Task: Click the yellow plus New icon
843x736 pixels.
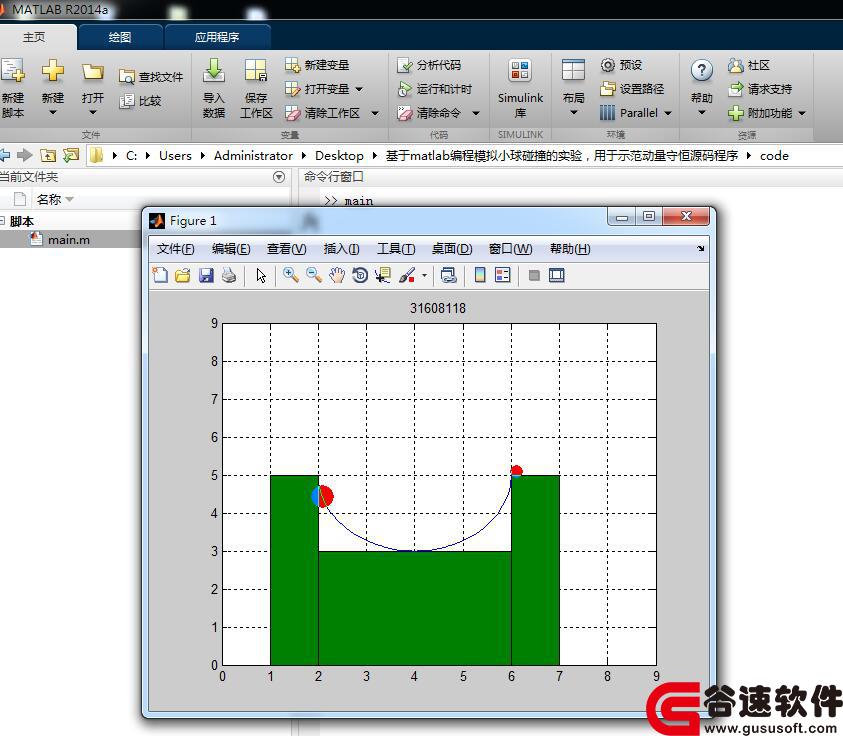Action: tap(53, 70)
